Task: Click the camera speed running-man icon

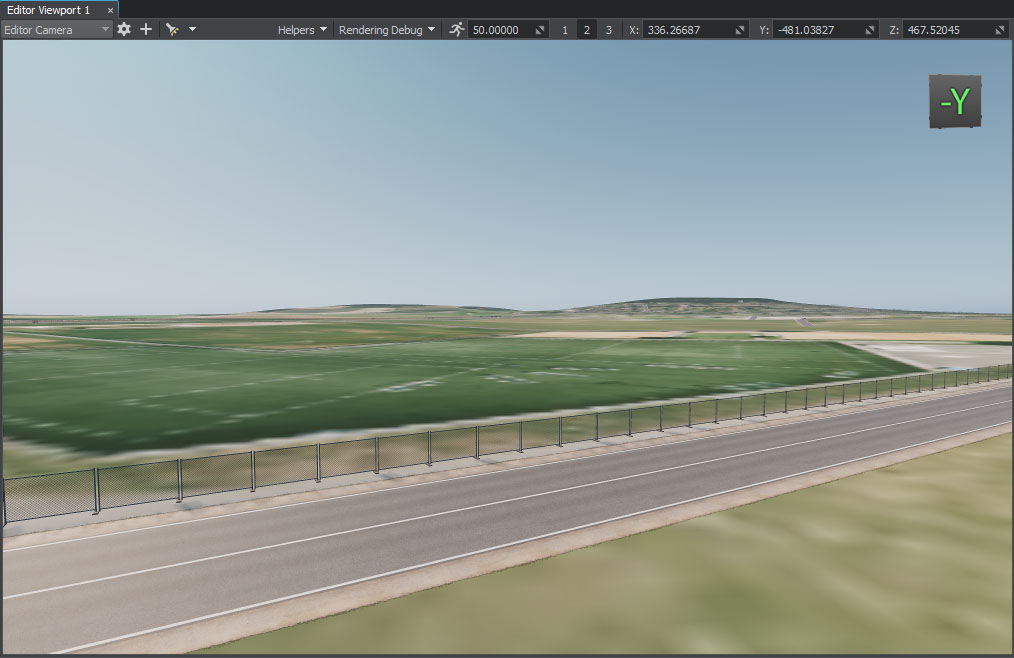Action: 457,30
